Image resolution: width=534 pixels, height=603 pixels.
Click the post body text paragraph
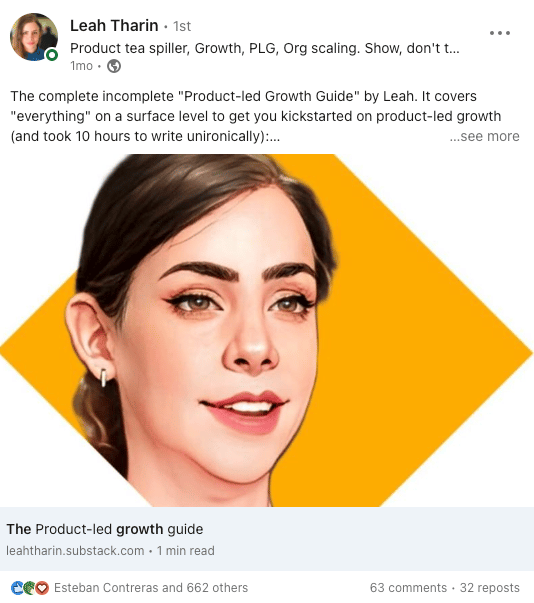256,116
